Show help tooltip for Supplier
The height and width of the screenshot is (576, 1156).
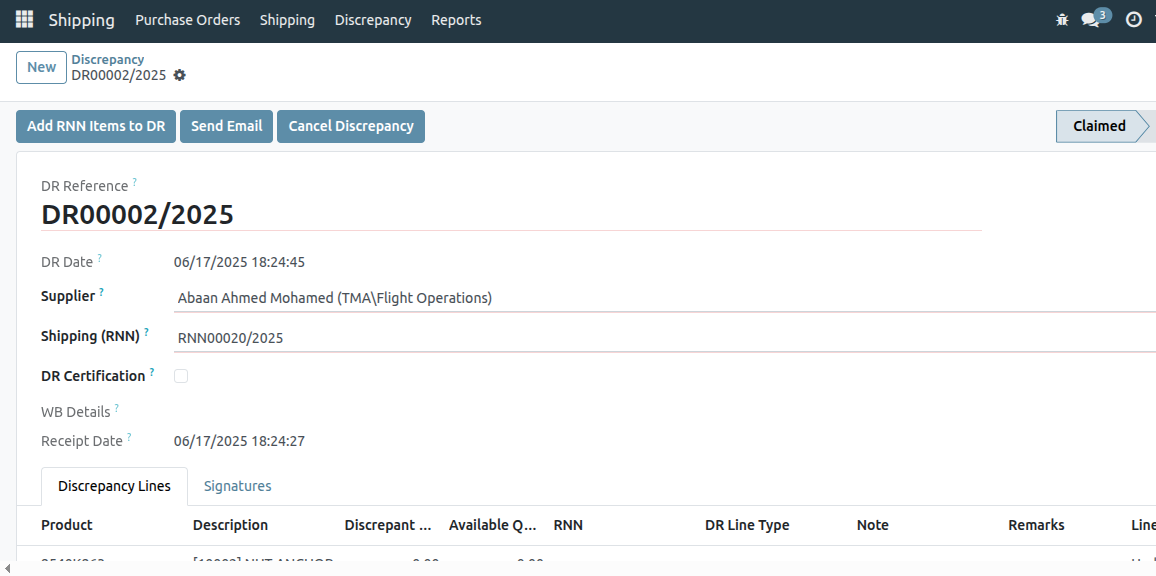(x=102, y=292)
